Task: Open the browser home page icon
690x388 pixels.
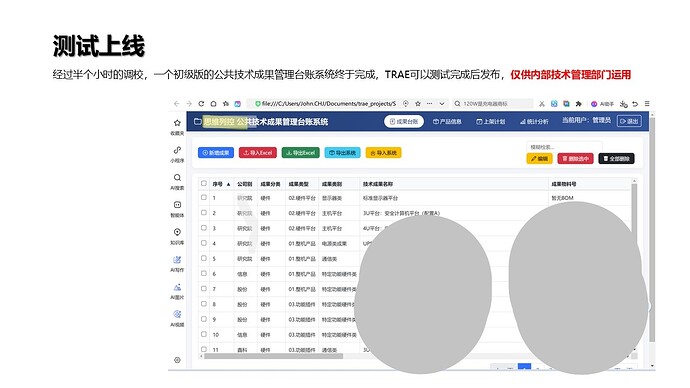Action: (x=213, y=104)
